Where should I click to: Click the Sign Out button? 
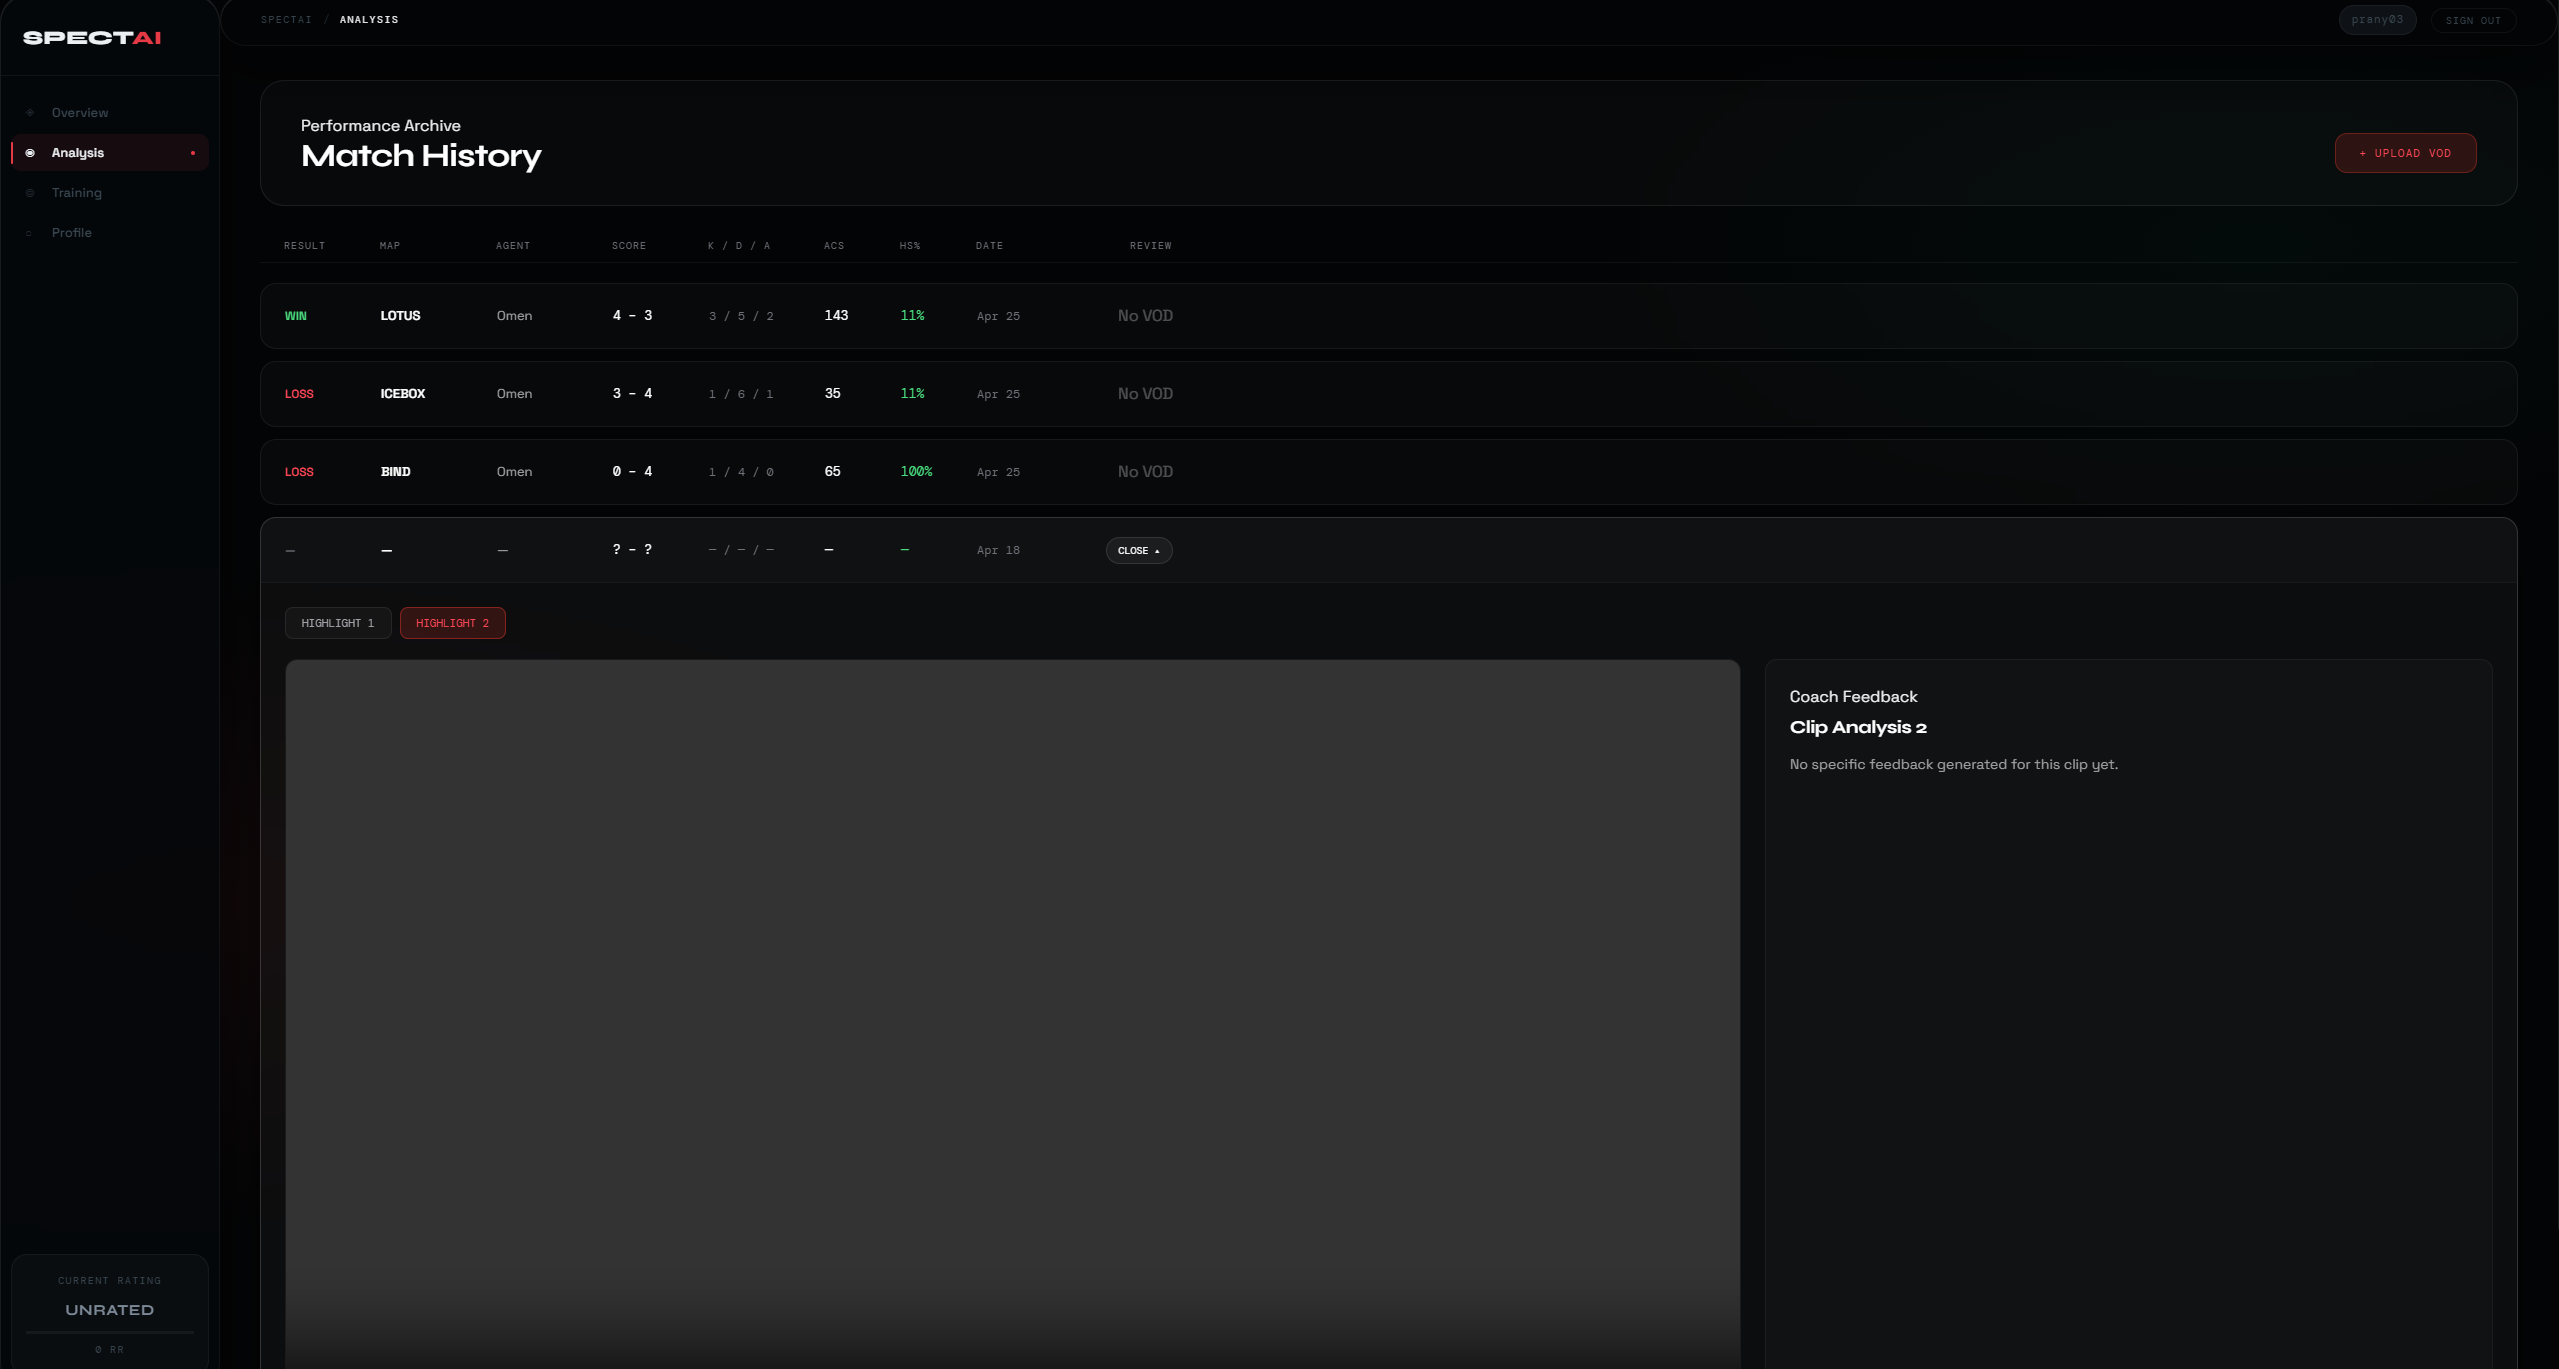coord(2472,20)
